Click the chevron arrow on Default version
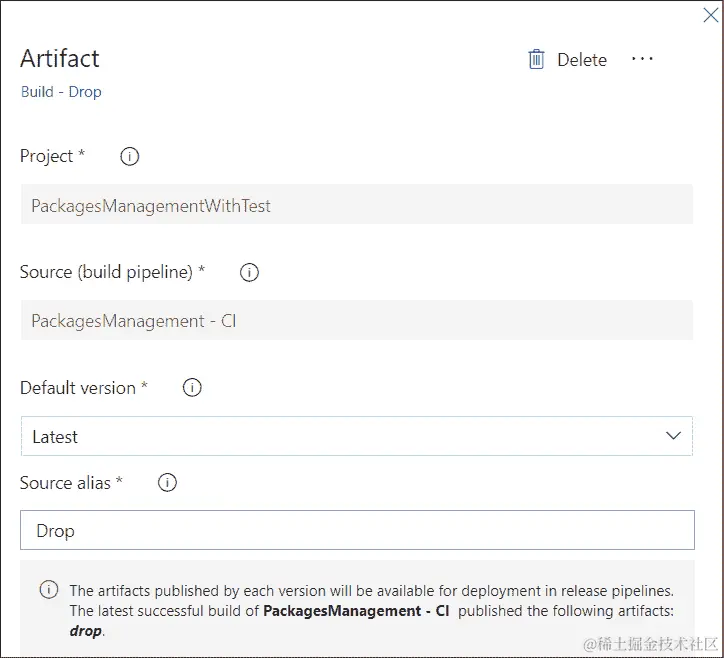724x658 pixels. click(673, 436)
